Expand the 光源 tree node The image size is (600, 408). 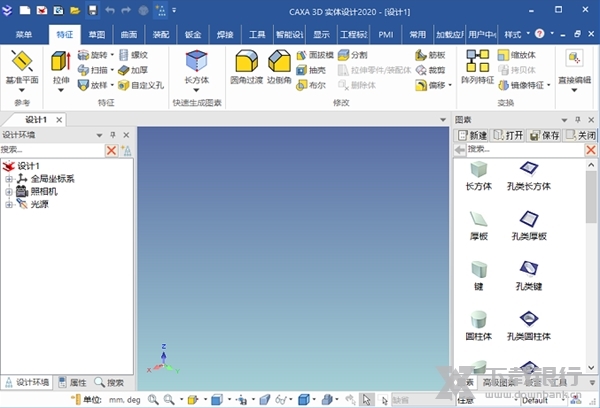tap(9, 205)
